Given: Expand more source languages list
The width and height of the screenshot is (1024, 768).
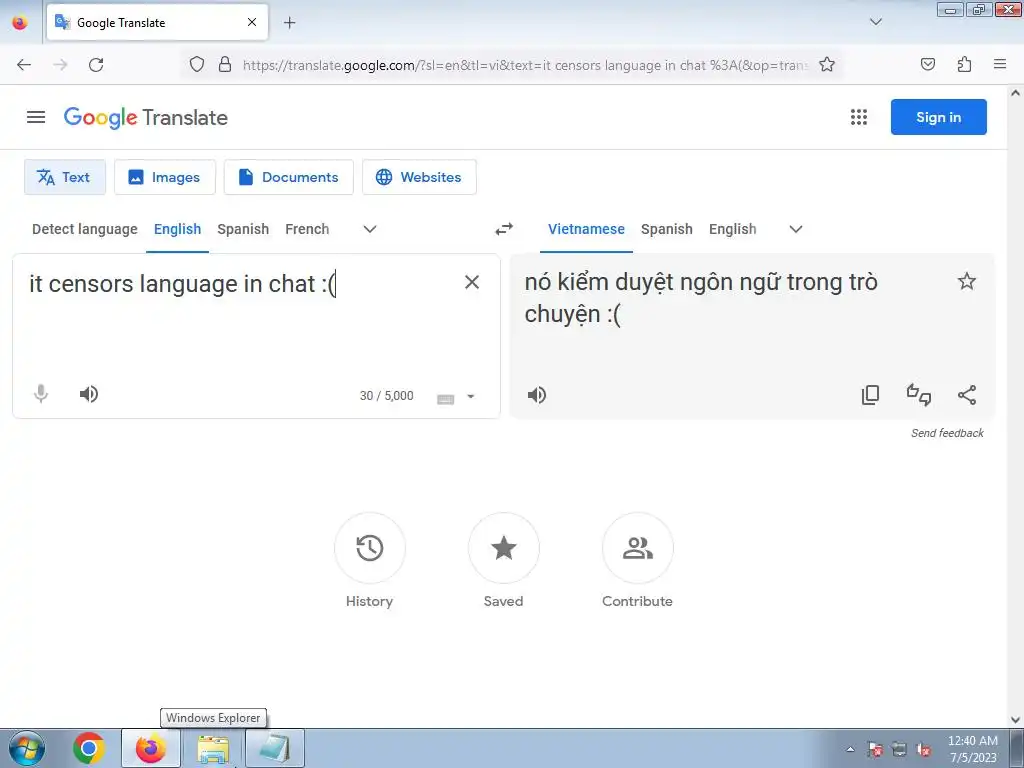Looking at the screenshot, I should (x=370, y=229).
